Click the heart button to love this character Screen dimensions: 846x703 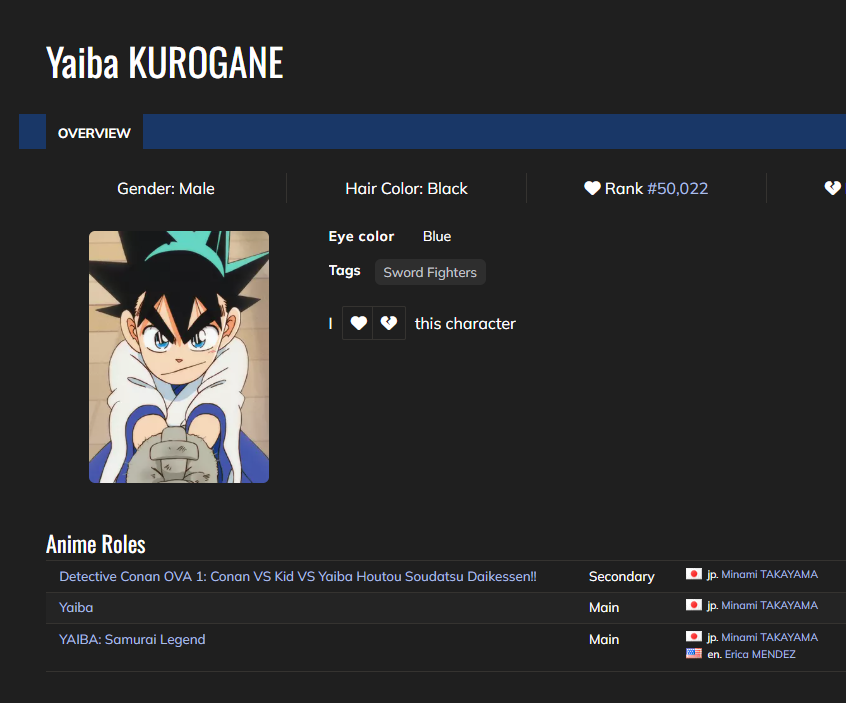pyautogui.click(x=358, y=323)
